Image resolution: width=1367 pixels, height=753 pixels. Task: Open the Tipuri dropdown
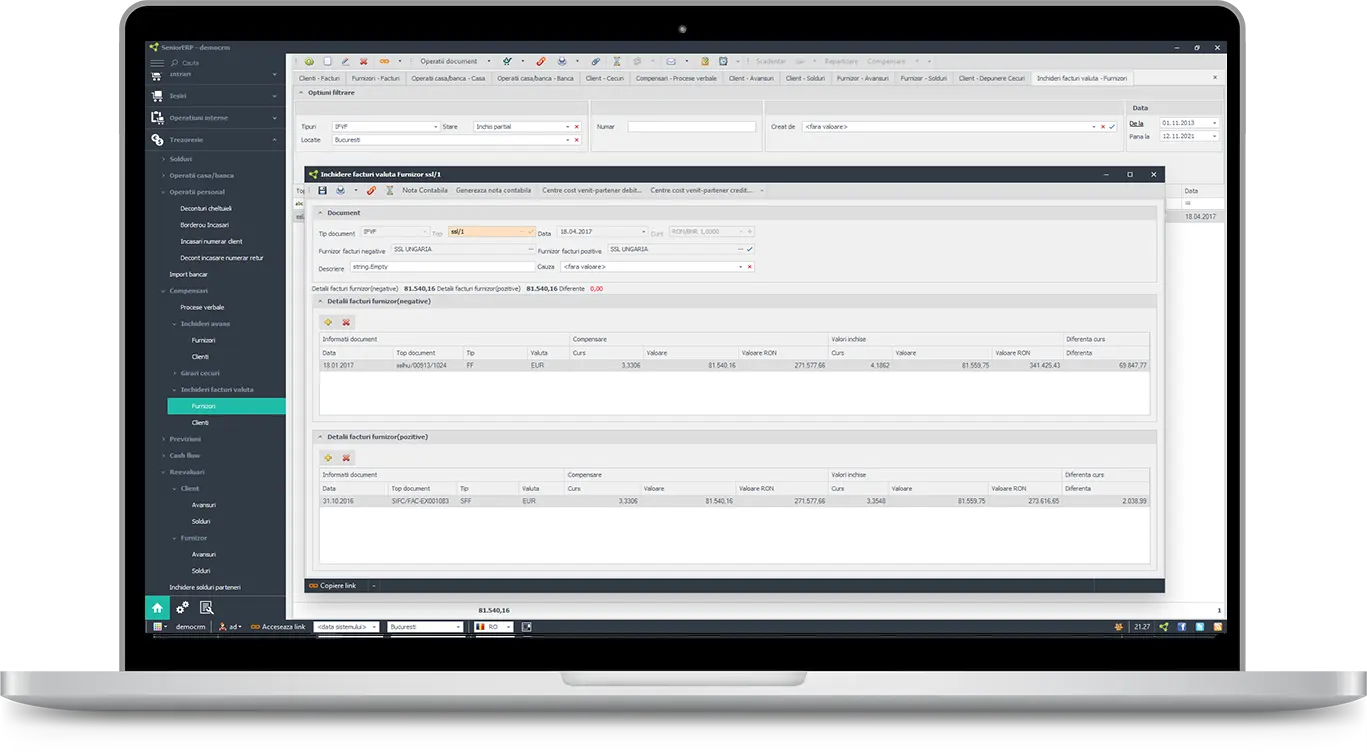point(436,127)
